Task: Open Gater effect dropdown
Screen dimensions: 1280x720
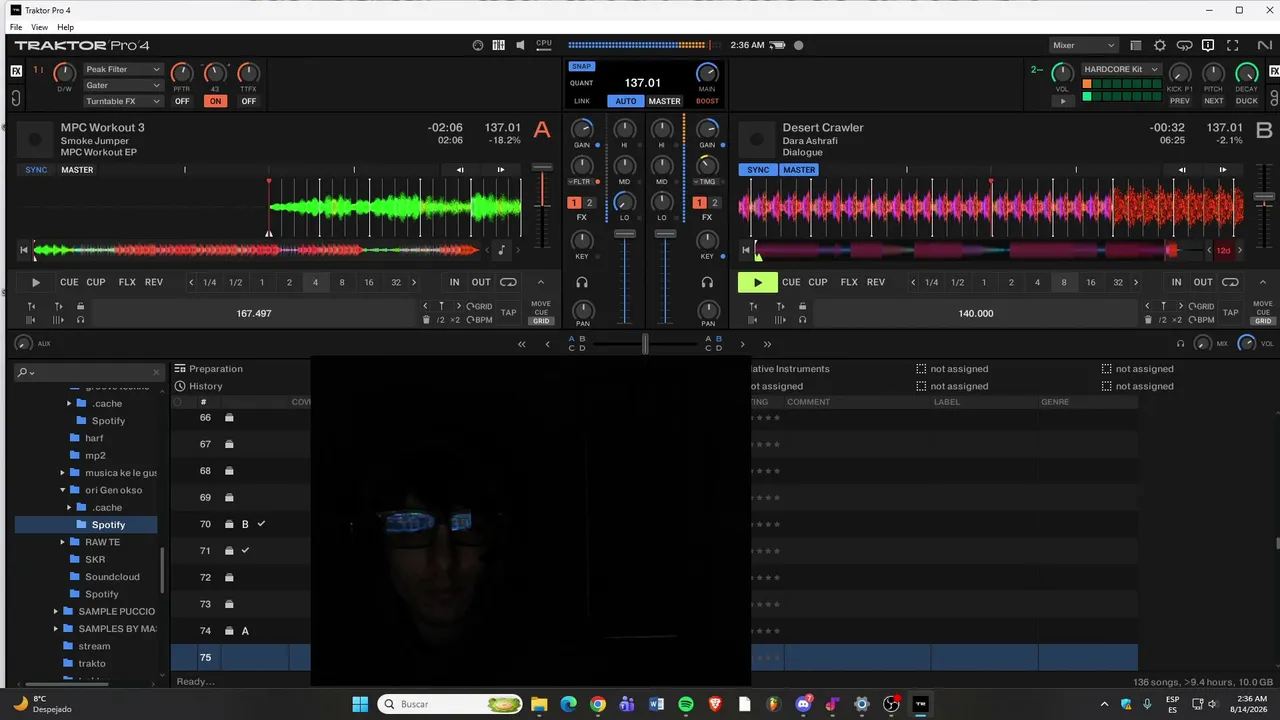Action: [x=122, y=86]
